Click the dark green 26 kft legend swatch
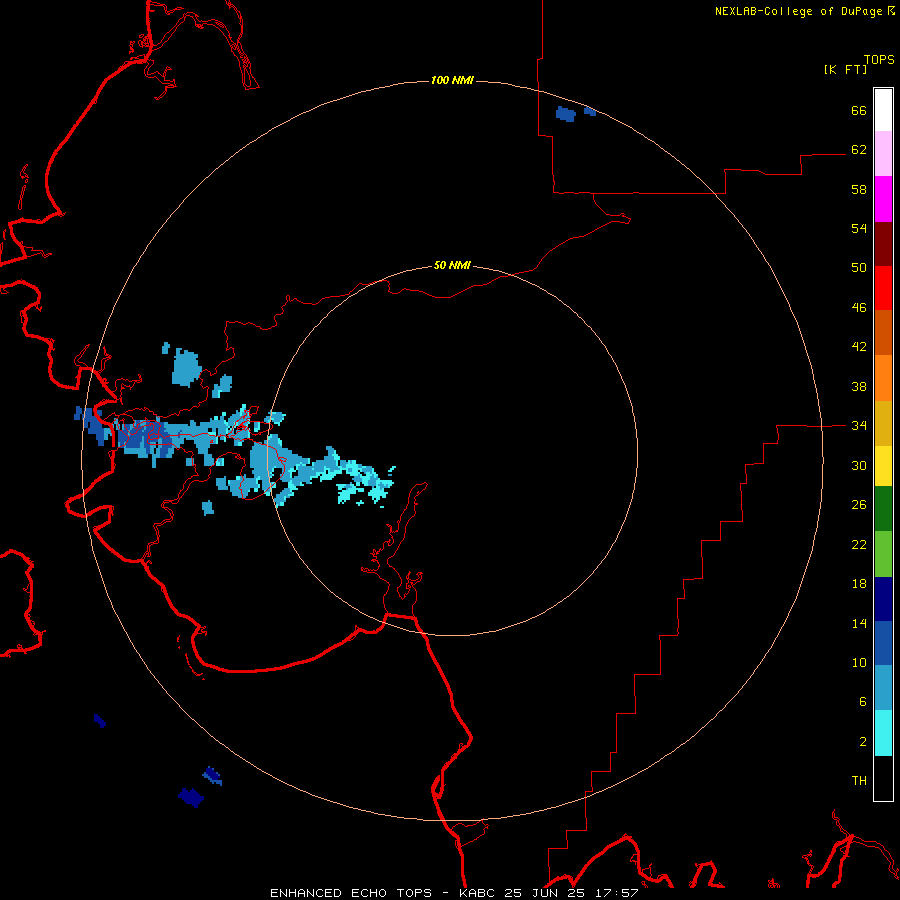The image size is (900, 900). (x=883, y=509)
